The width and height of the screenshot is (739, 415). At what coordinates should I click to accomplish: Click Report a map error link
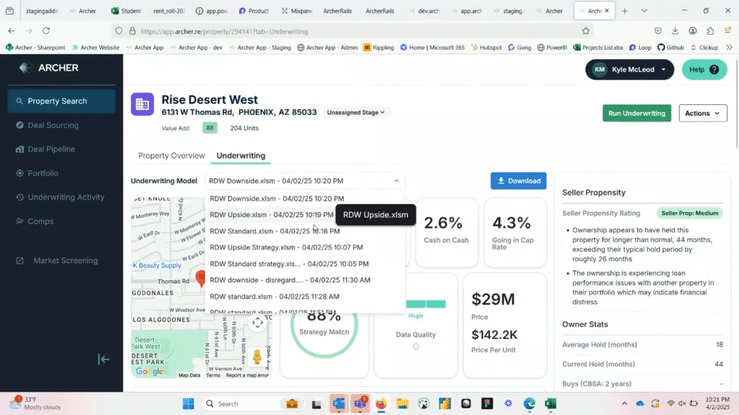pos(247,375)
